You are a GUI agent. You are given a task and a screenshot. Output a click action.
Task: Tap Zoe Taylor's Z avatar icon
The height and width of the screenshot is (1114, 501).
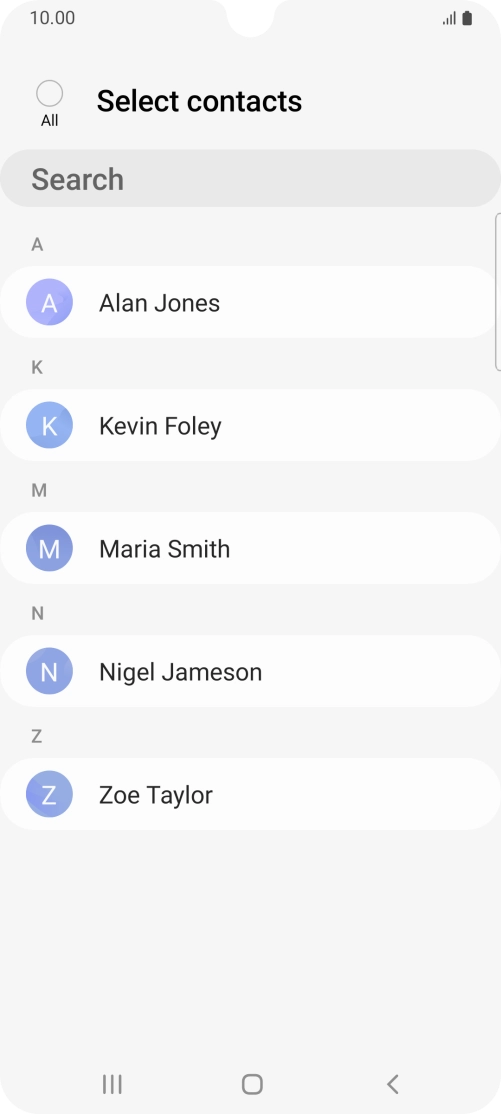tap(49, 794)
